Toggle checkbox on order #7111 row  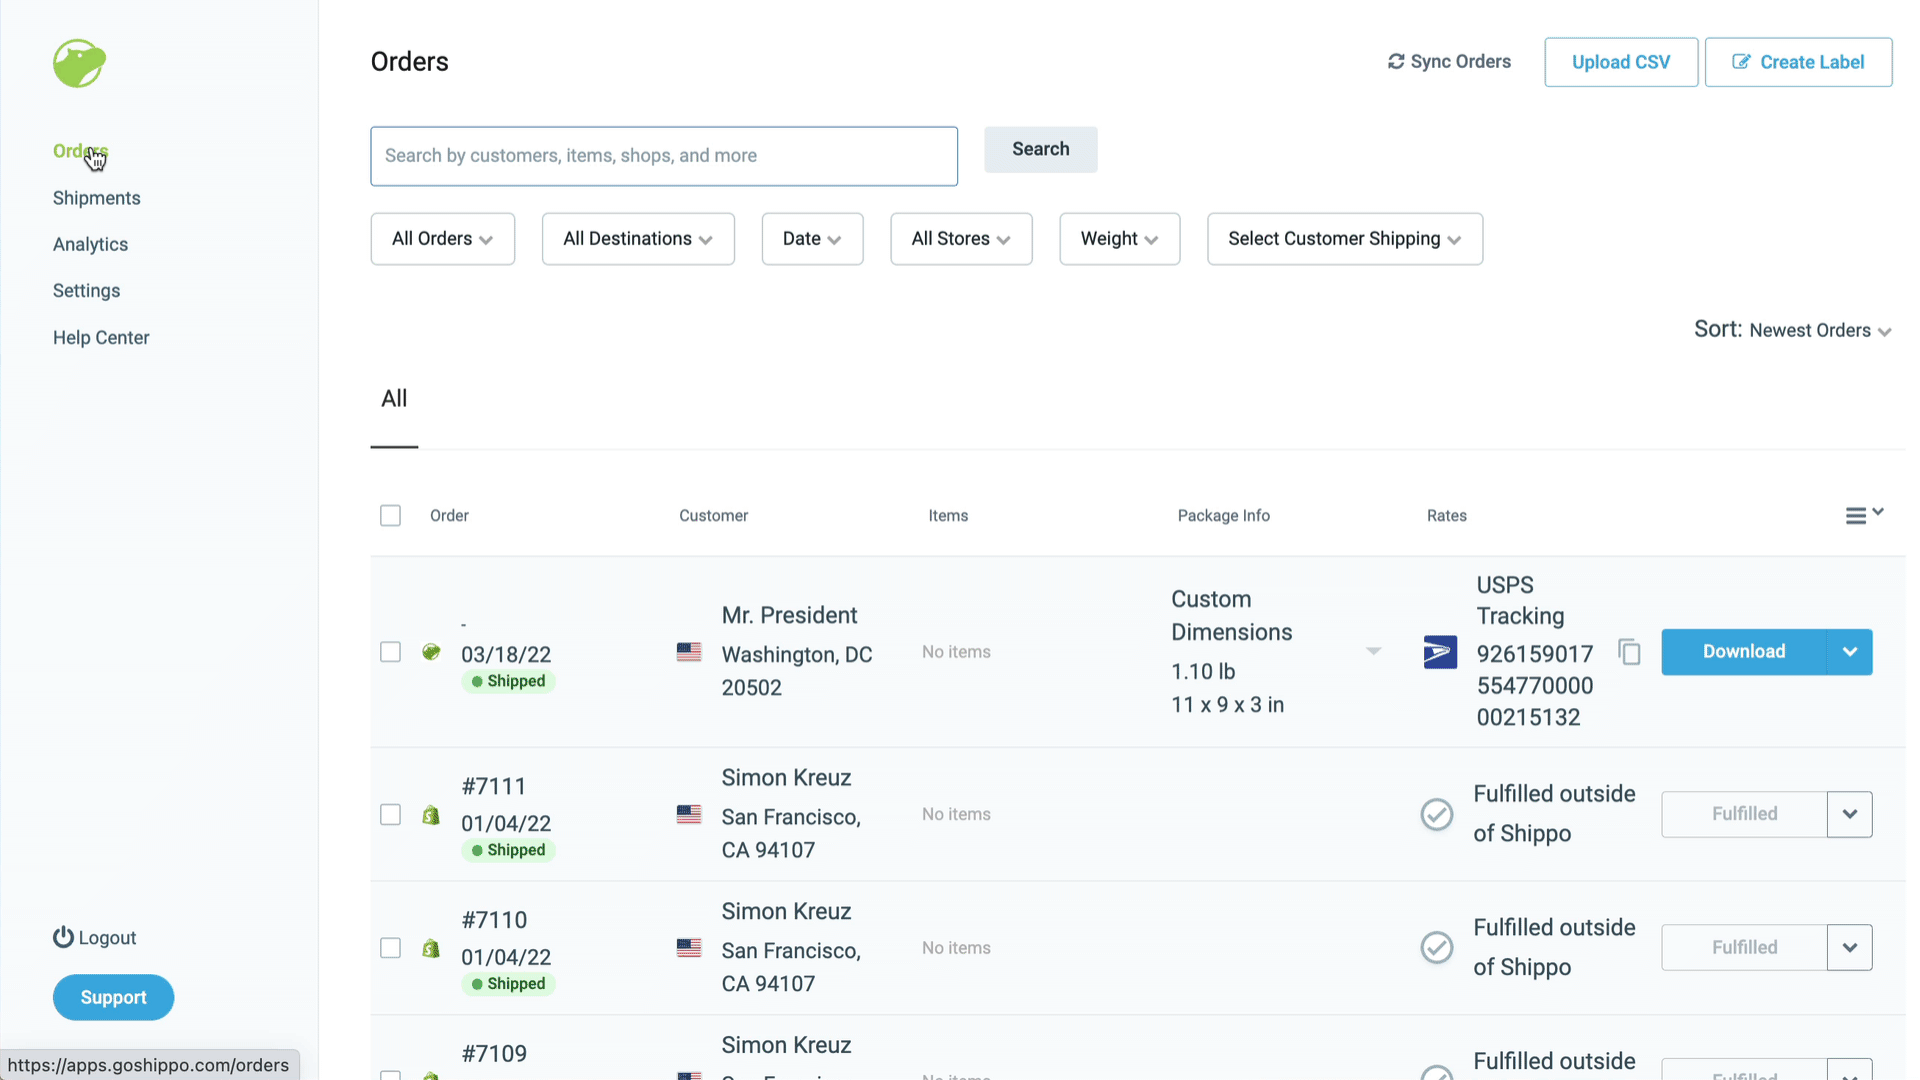tap(390, 814)
